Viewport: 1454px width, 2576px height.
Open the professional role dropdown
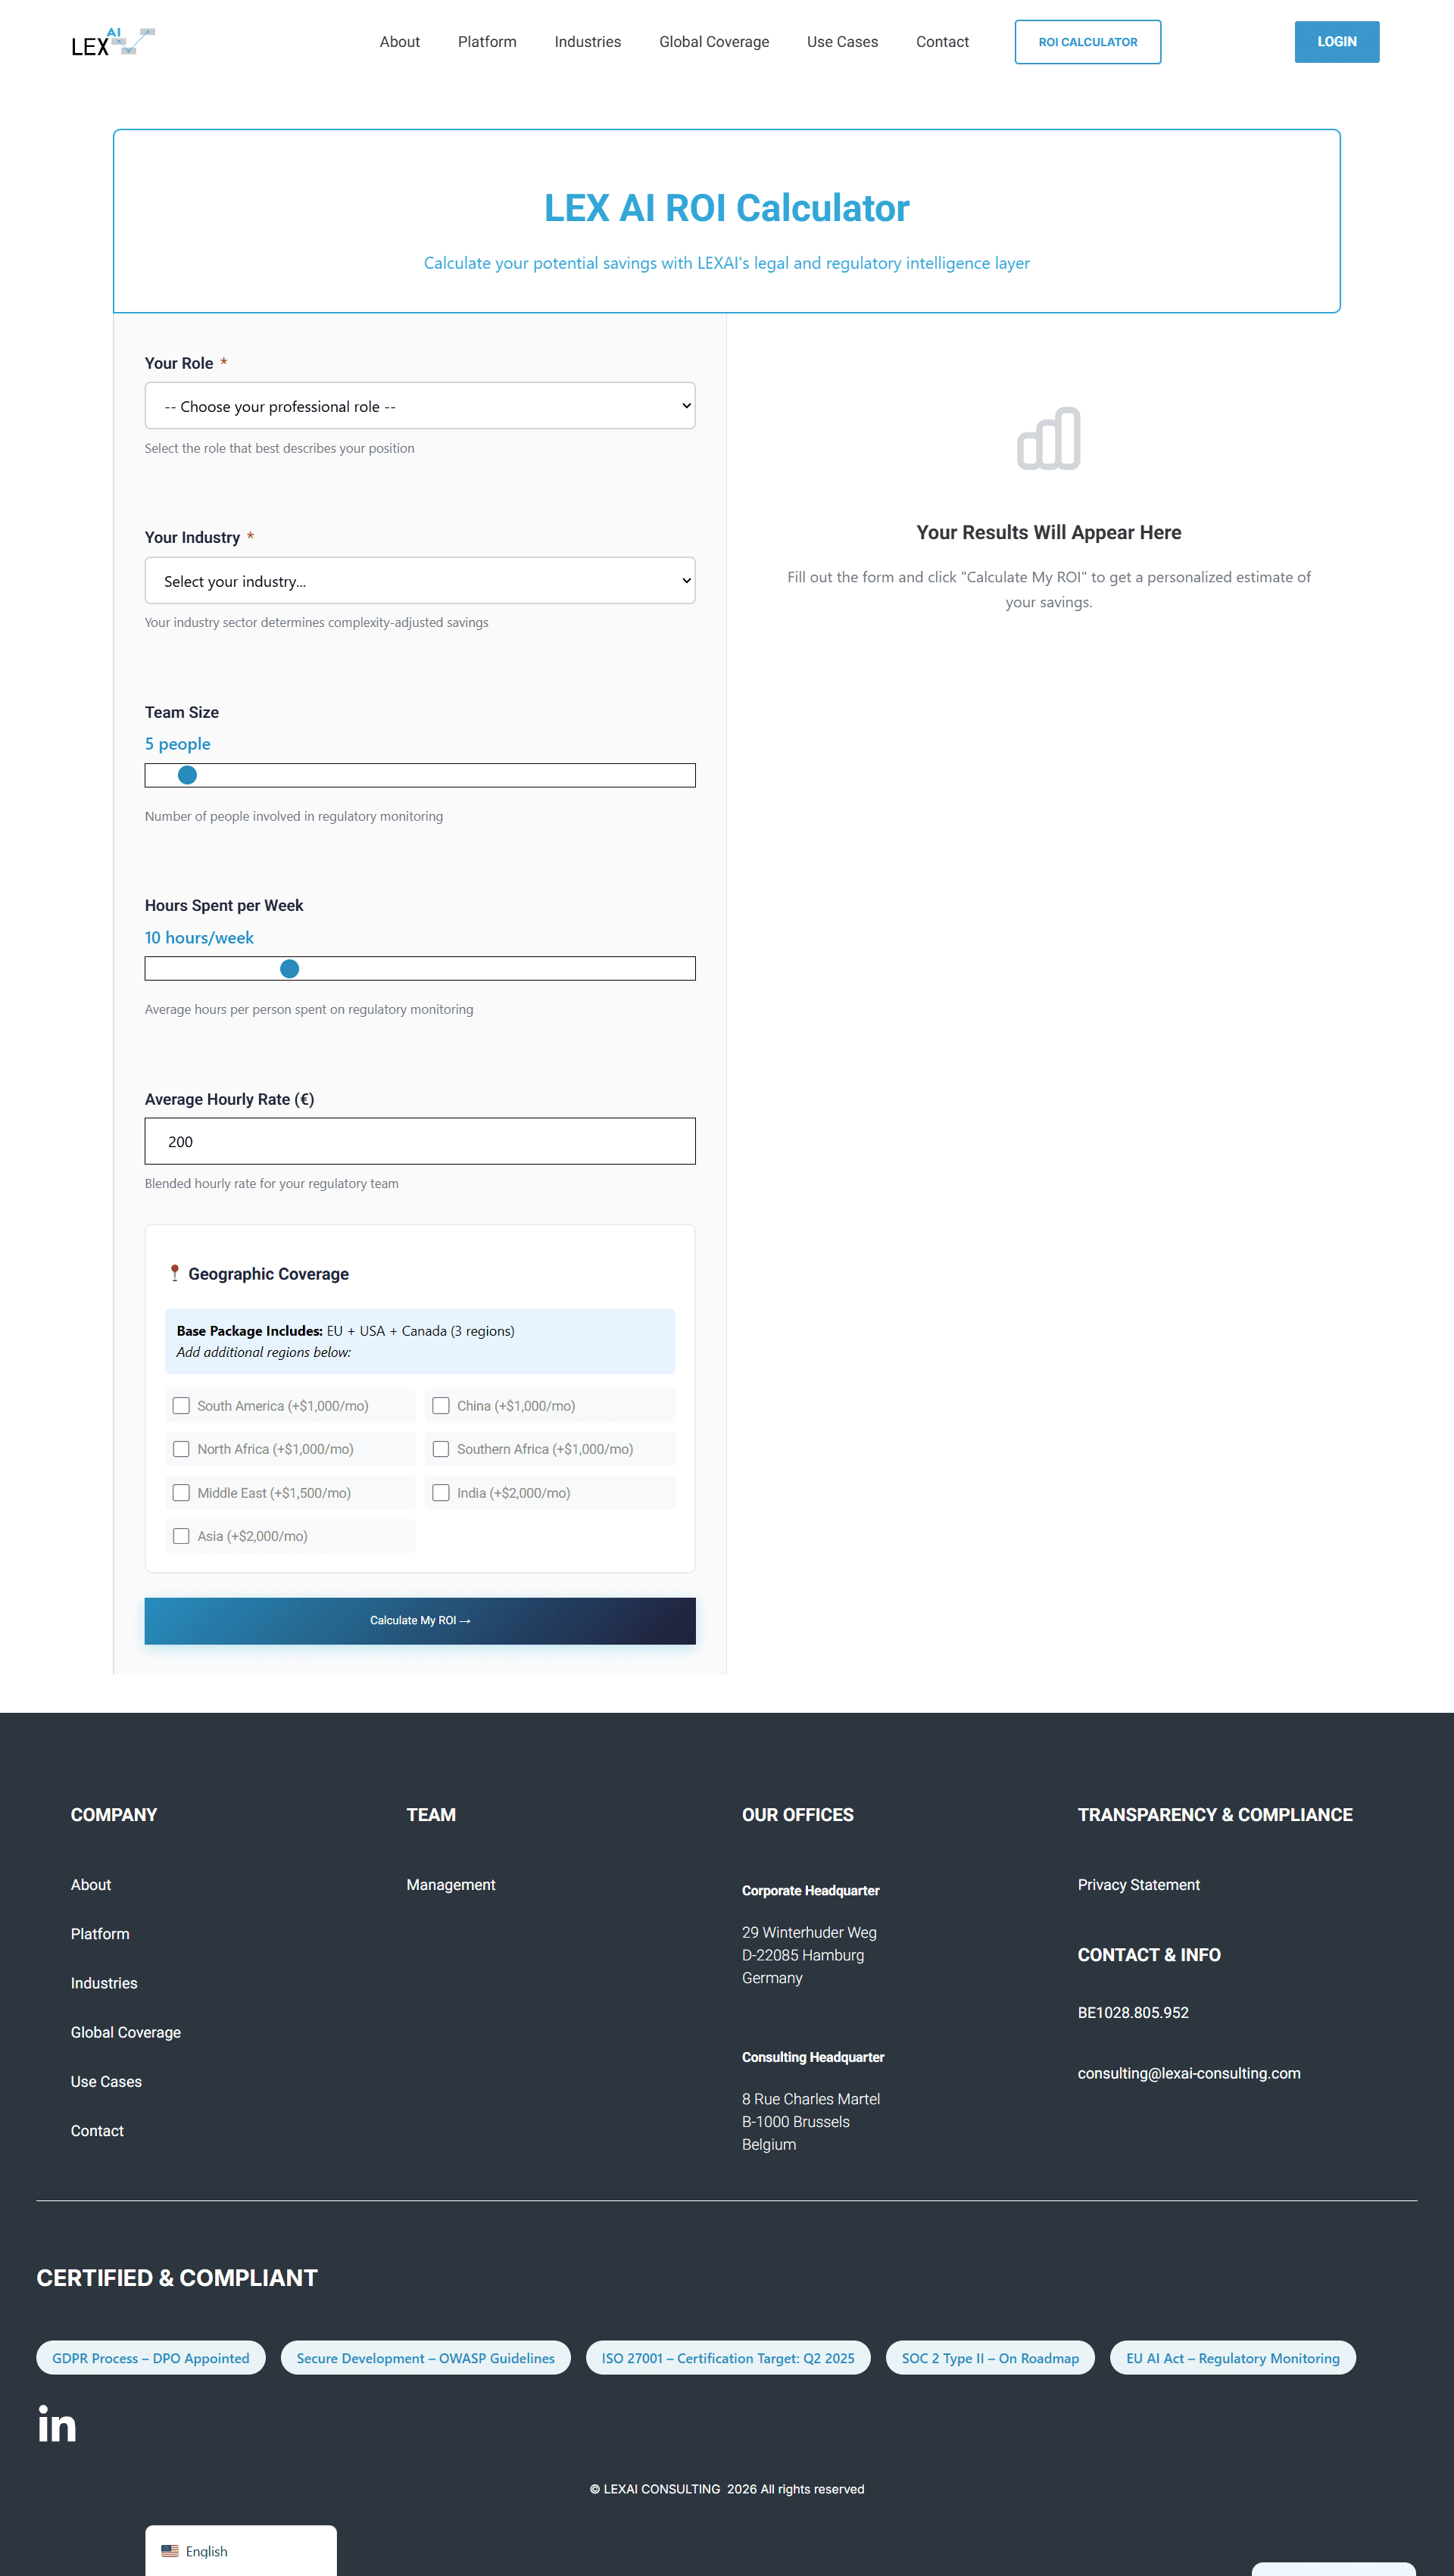tap(419, 406)
